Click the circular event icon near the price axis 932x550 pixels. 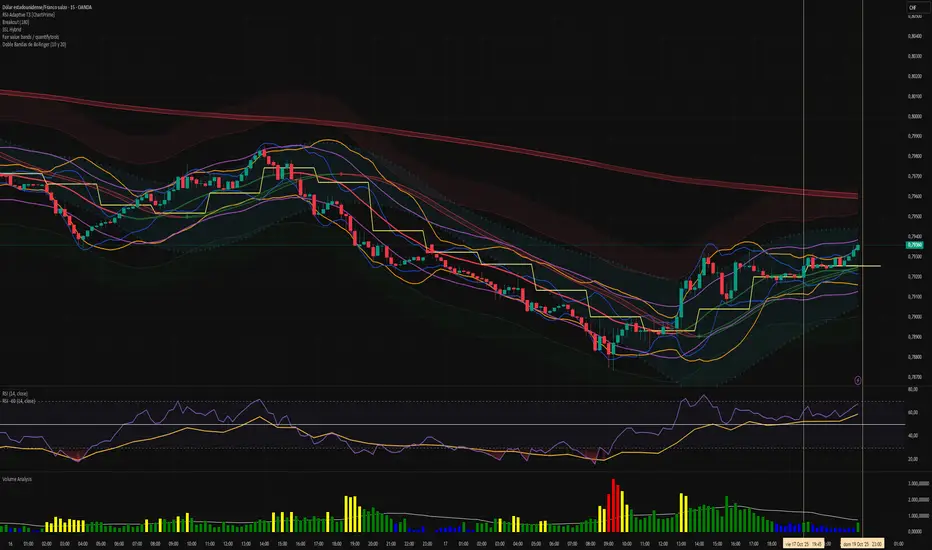point(859,379)
